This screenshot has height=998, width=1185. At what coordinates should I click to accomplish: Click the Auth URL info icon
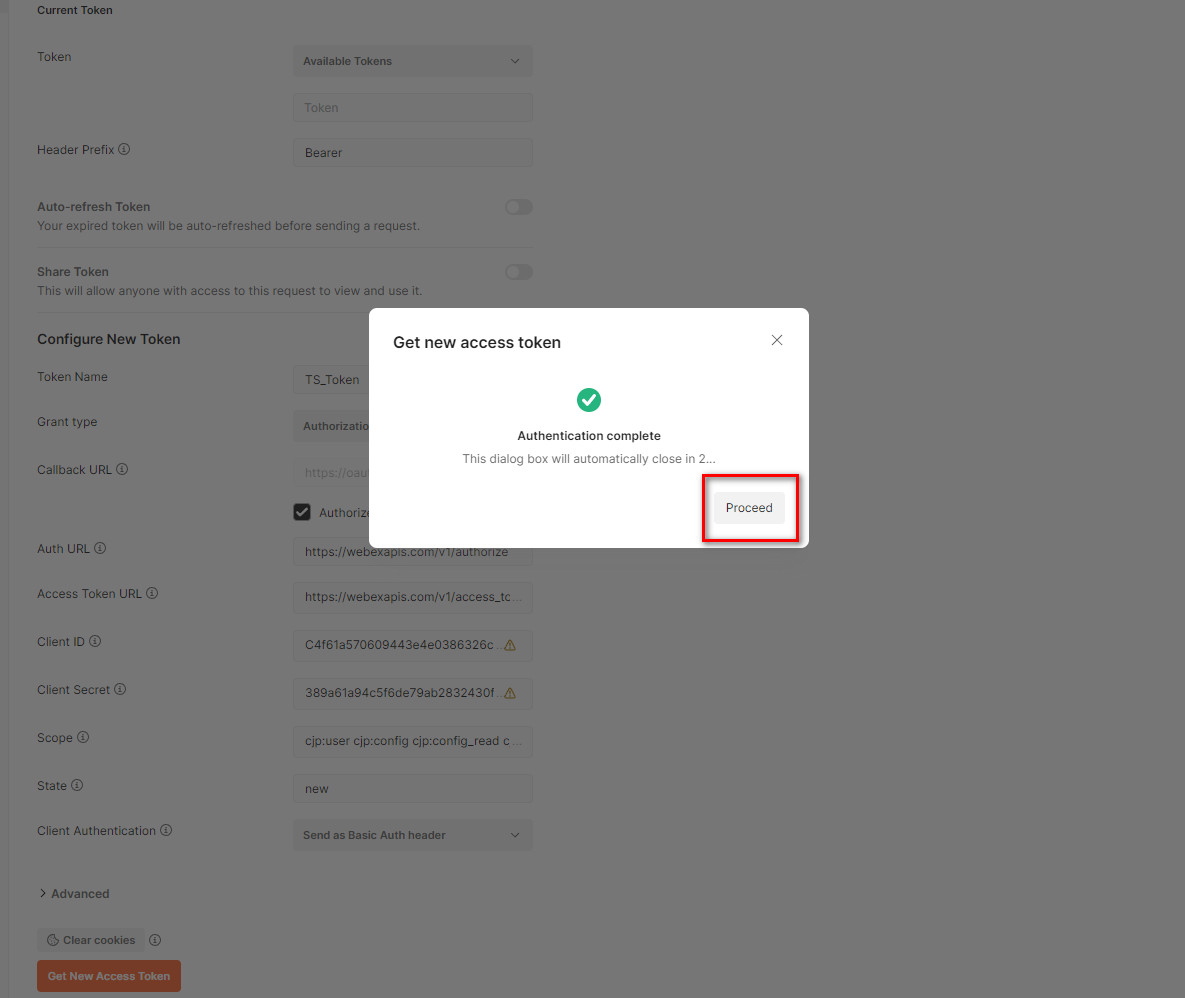coord(100,548)
